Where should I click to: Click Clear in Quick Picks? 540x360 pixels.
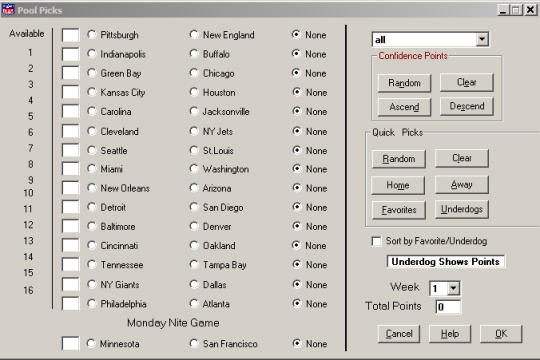pyautogui.click(x=462, y=158)
